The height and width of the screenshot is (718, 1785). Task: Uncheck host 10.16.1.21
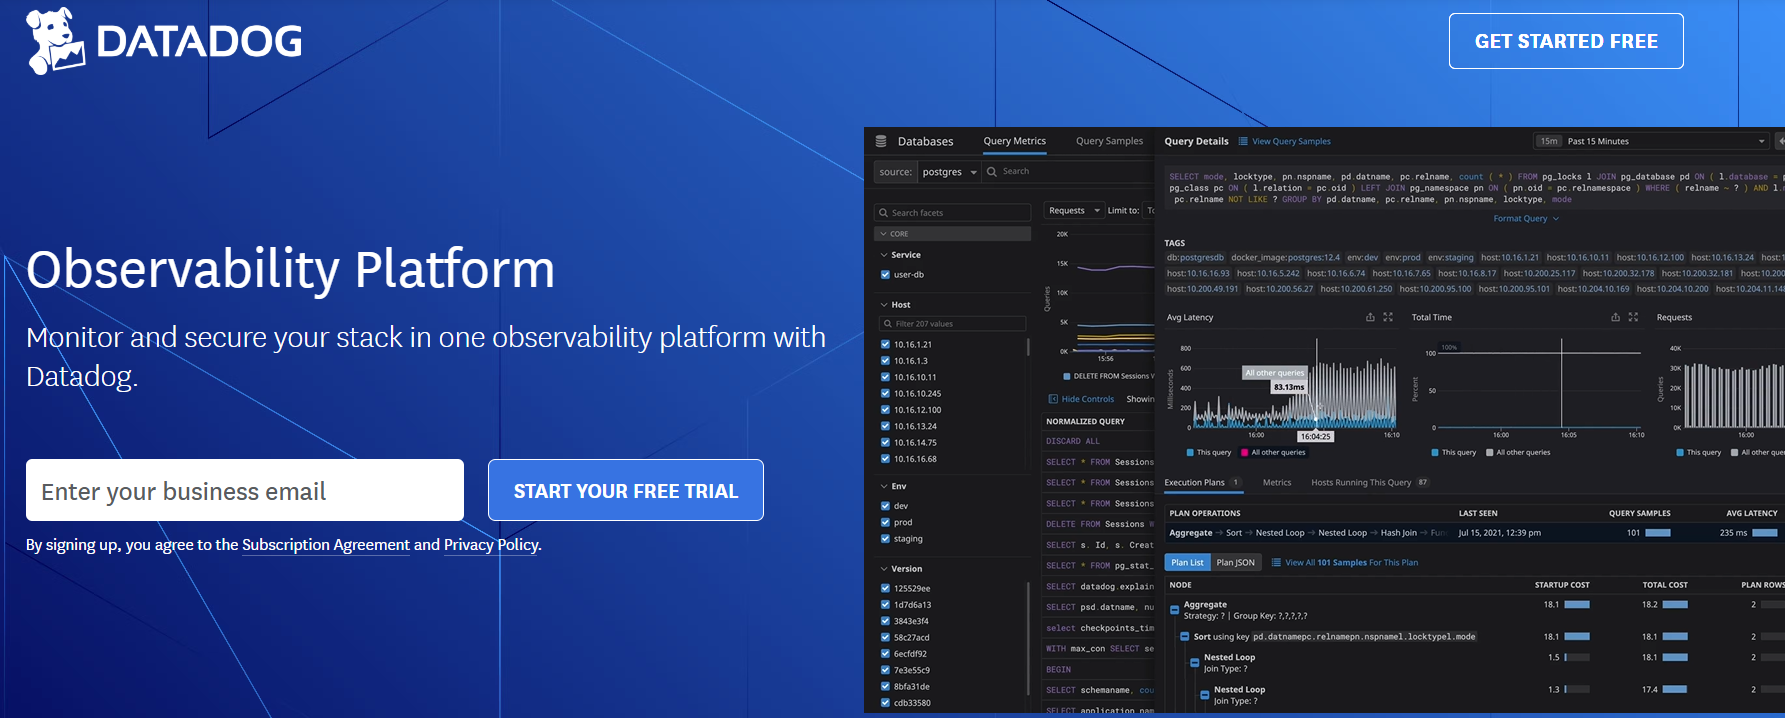(885, 344)
